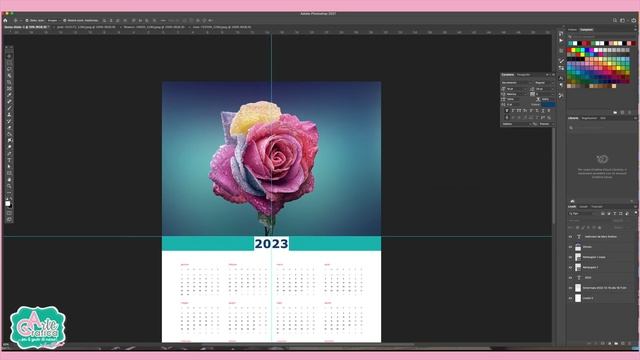
Task: Select the Lasso tool
Action: point(9,69)
